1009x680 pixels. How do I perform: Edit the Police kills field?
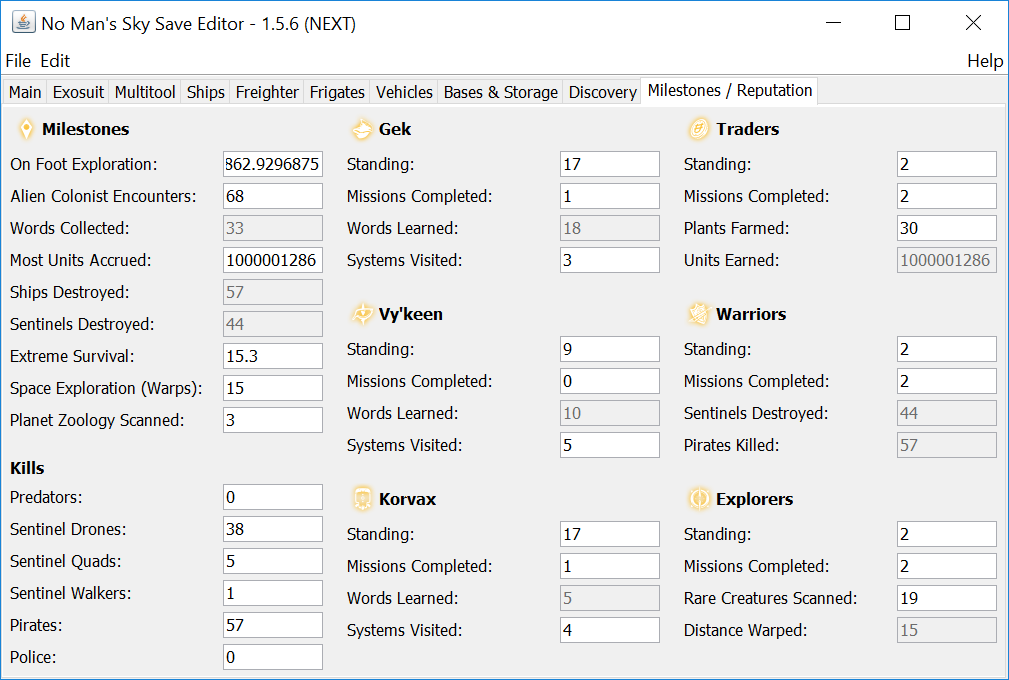[x=273, y=657]
